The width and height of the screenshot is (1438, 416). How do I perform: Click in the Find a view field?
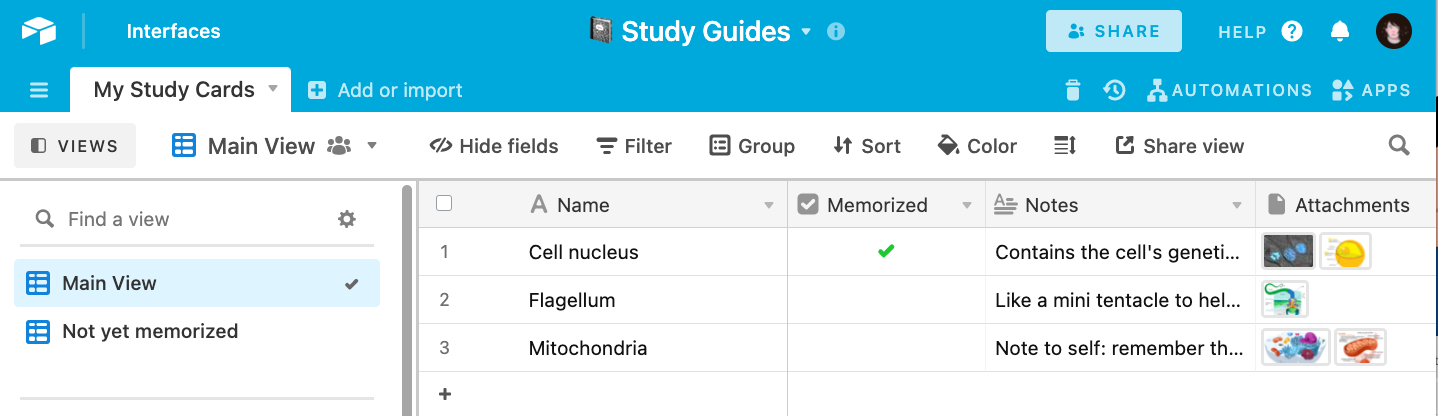click(190, 219)
